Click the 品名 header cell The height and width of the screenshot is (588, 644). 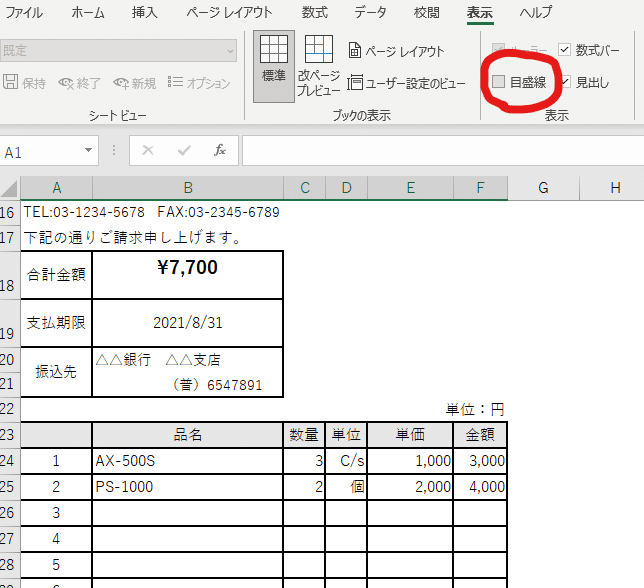point(188,434)
